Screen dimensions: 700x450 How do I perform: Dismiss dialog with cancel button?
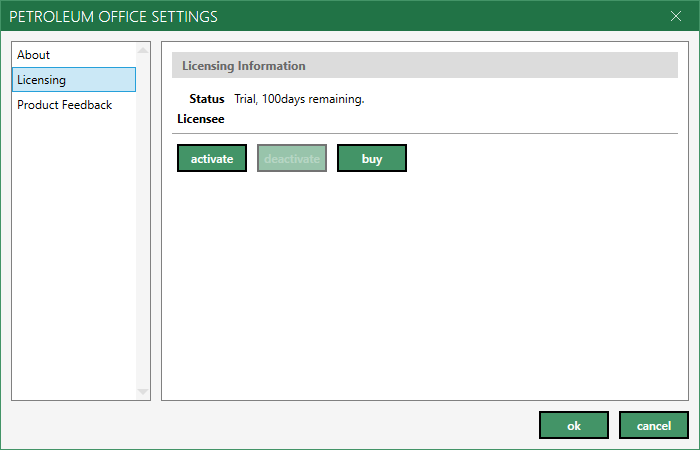654,425
